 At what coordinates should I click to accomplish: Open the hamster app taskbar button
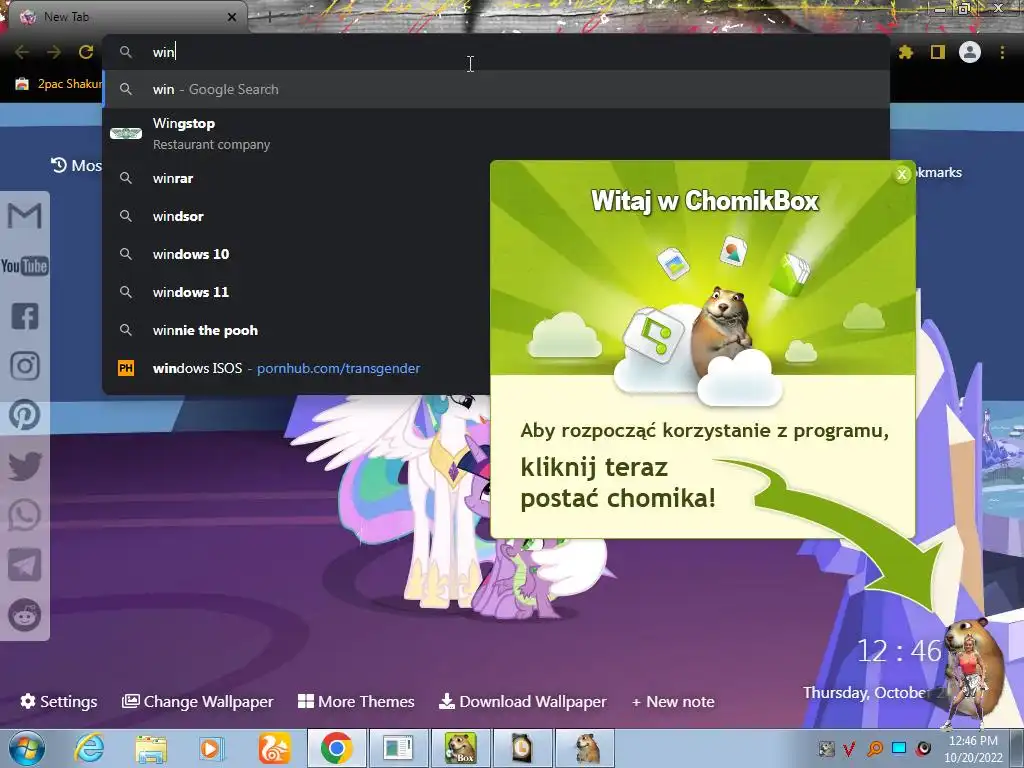[586, 748]
